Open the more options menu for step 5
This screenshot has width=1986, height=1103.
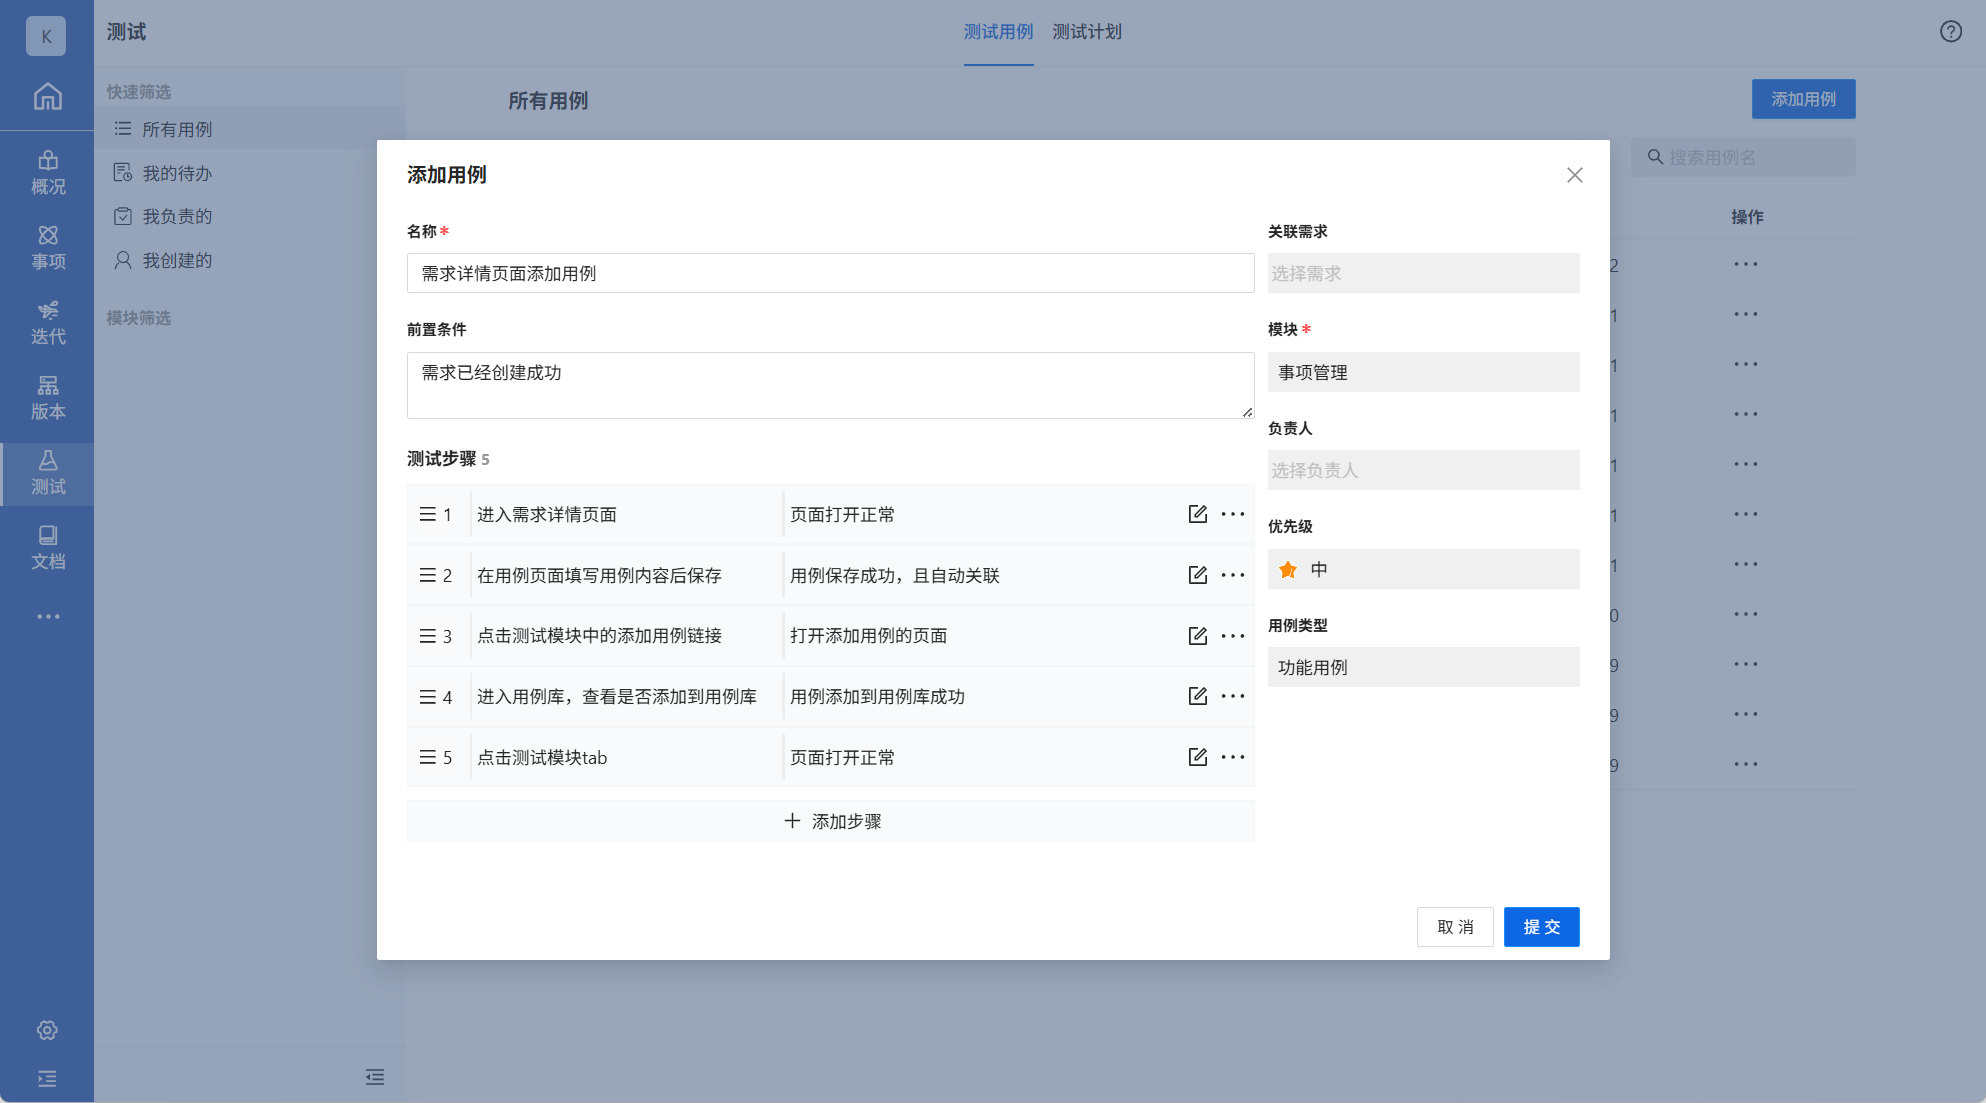[1233, 757]
